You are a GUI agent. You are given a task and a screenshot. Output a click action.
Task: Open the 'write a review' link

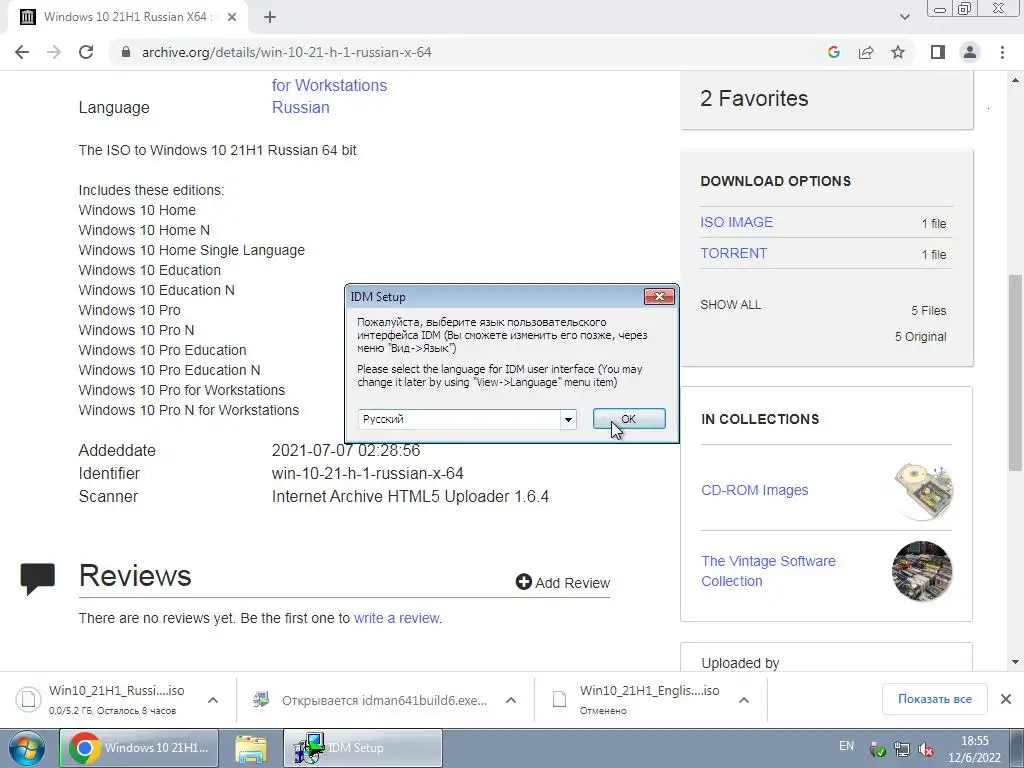(x=396, y=618)
